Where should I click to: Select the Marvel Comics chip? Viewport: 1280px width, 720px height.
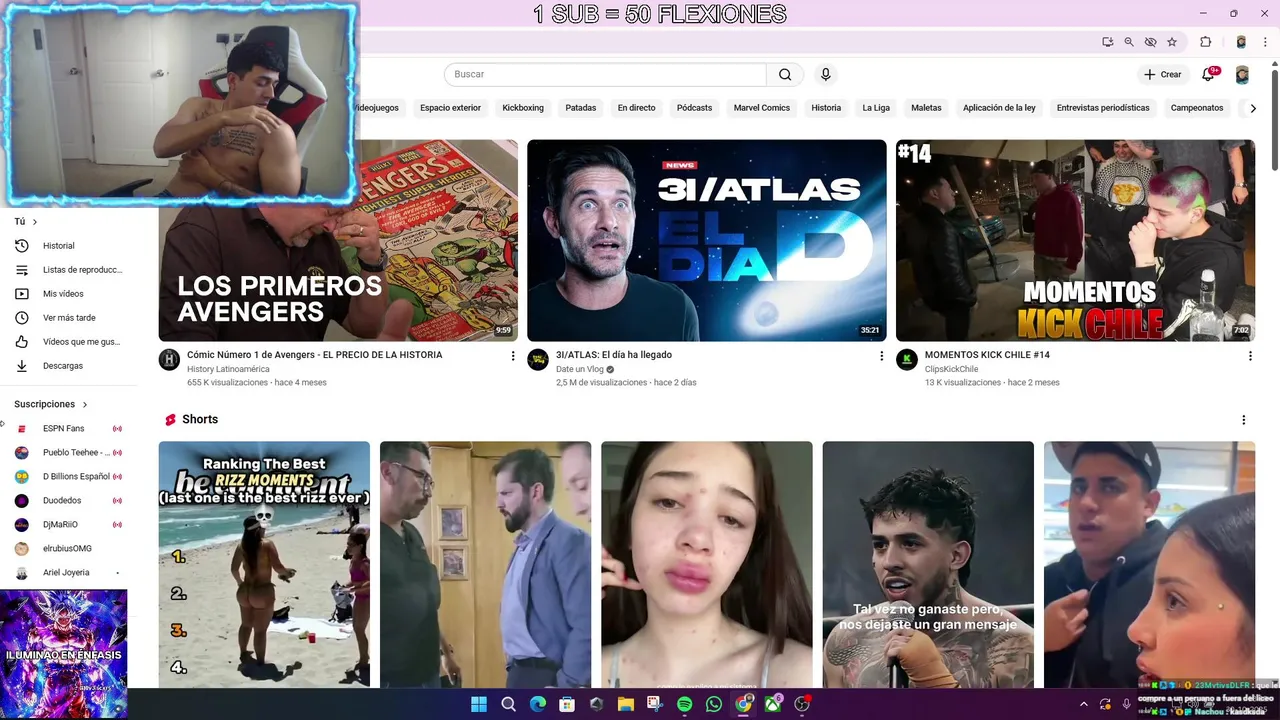tap(761, 108)
